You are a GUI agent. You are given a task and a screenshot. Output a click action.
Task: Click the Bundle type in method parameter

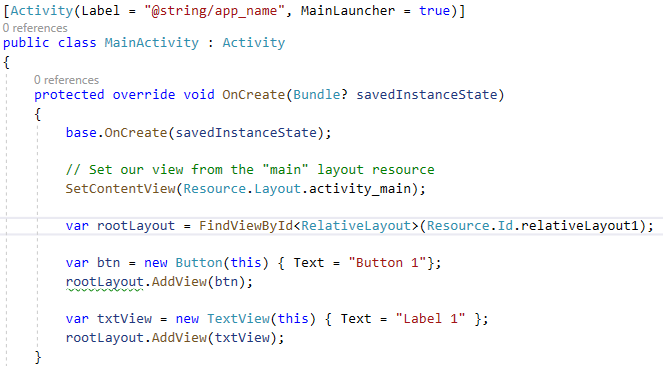[316, 95]
